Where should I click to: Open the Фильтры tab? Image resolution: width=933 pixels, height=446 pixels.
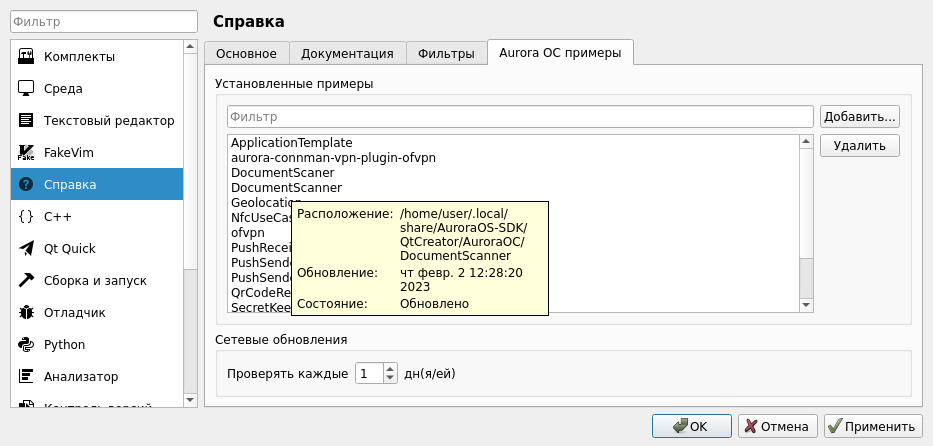(x=446, y=54)
